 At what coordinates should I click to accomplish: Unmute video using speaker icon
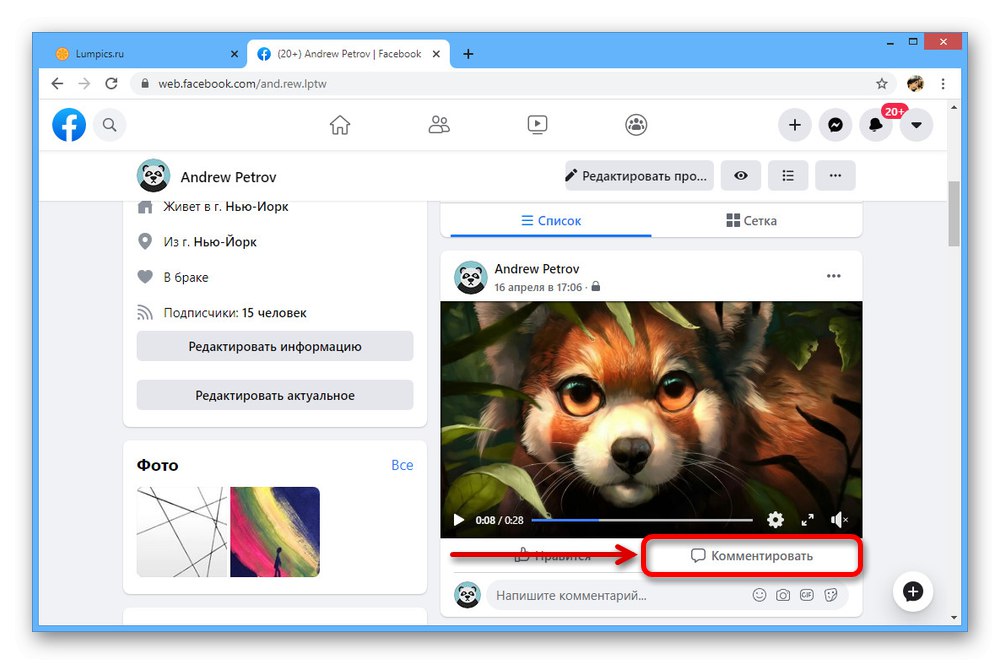coord(839,520)
